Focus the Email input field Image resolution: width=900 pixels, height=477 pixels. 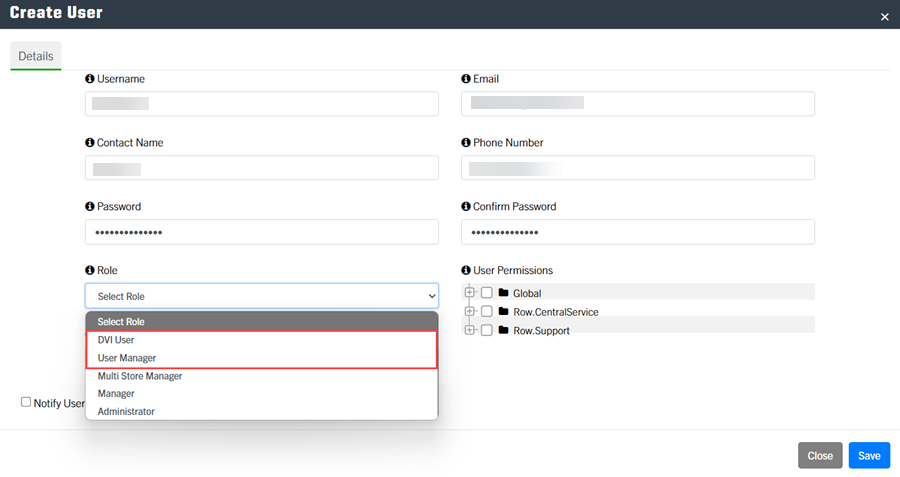[x=638, y=104]
